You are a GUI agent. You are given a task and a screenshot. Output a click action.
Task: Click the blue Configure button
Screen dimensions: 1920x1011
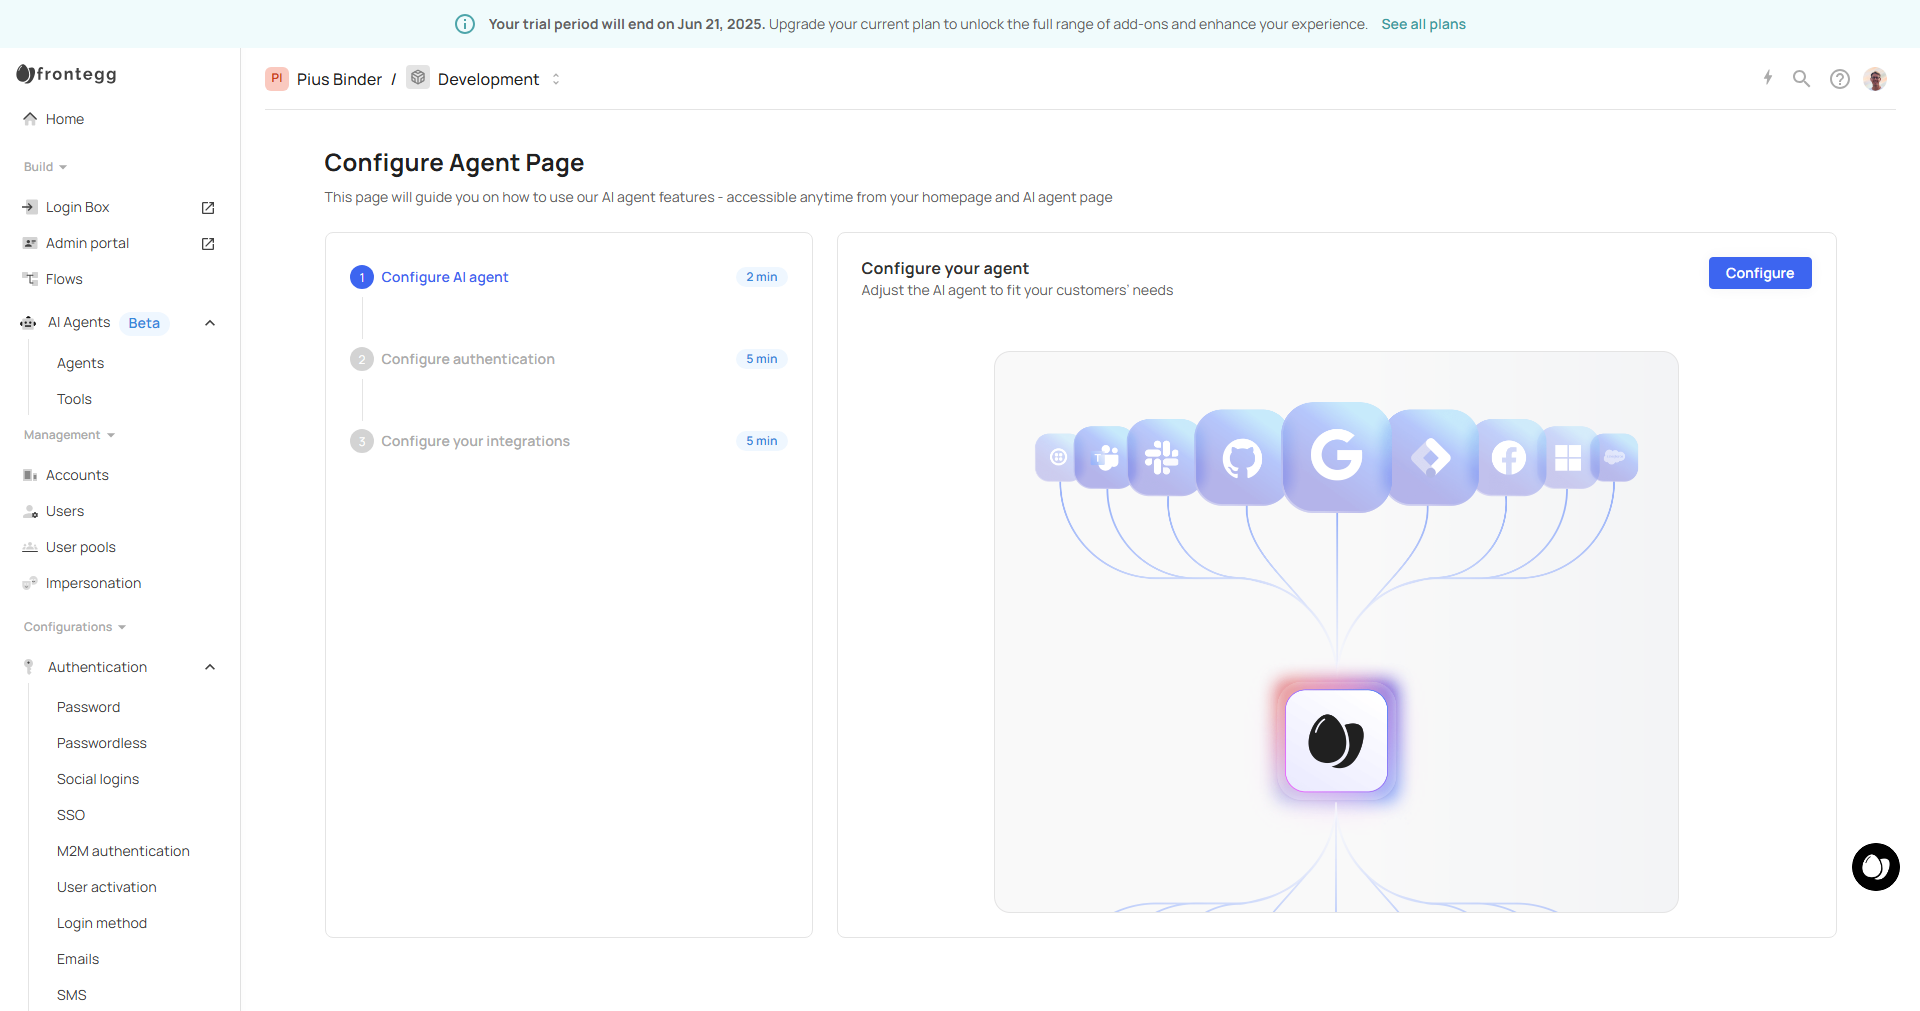point(1760,273)
